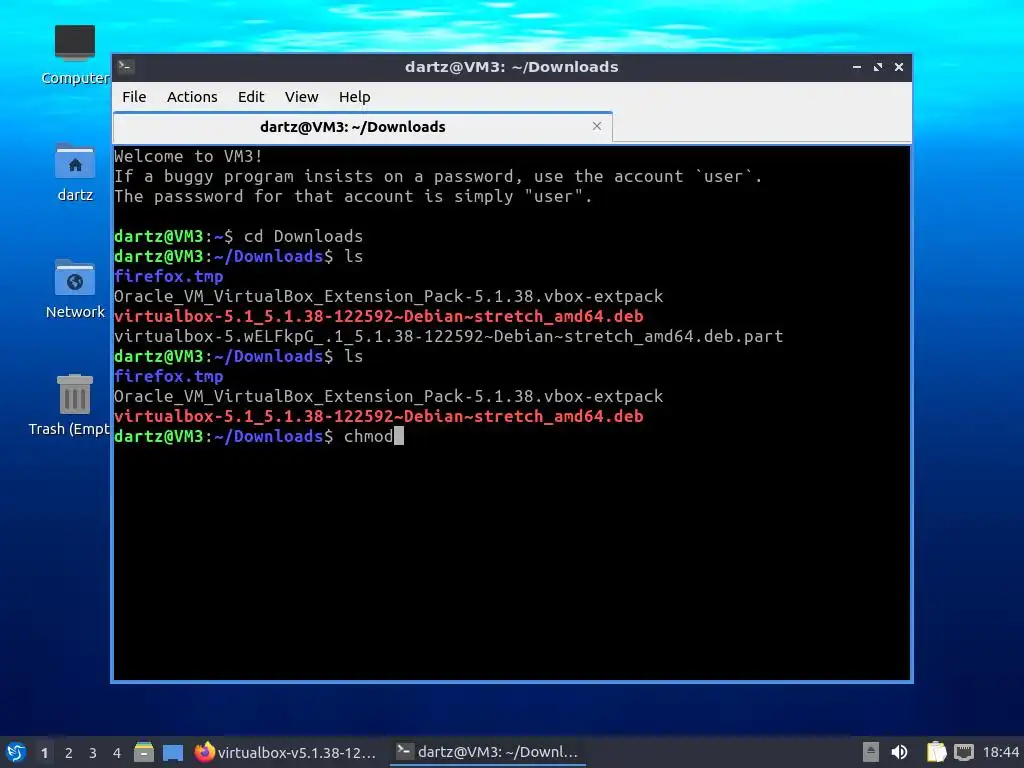The height and width of the screenshot is (768, 1024).
Task: Click the show desktop taskbar icon
Action: 173,752
